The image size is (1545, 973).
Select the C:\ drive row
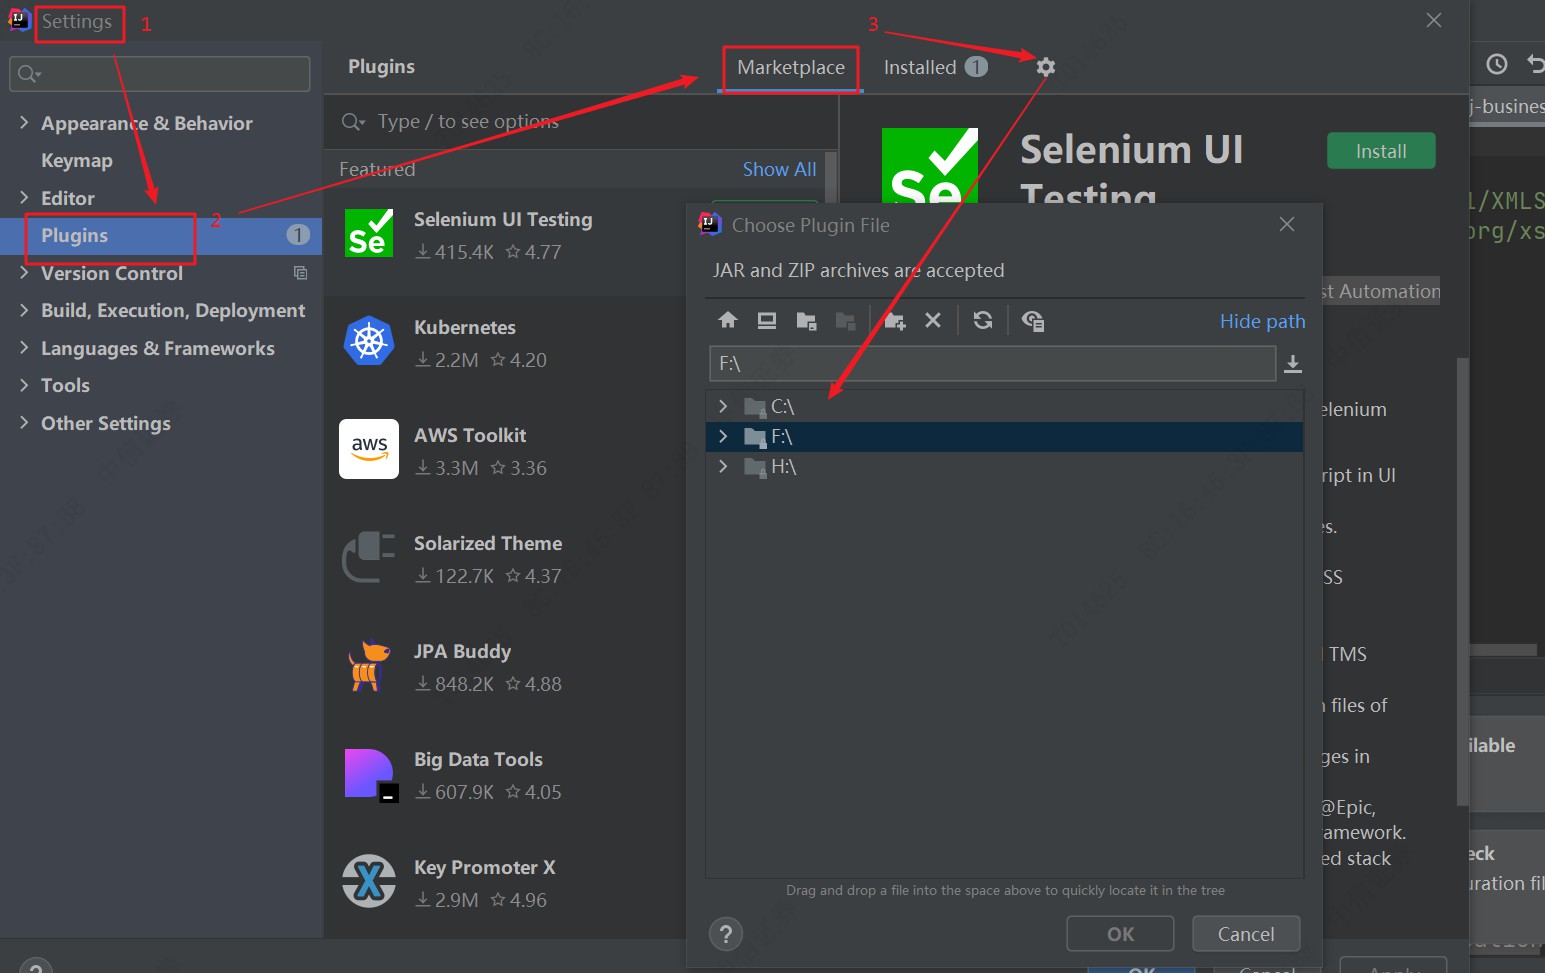coord(1004,406)
